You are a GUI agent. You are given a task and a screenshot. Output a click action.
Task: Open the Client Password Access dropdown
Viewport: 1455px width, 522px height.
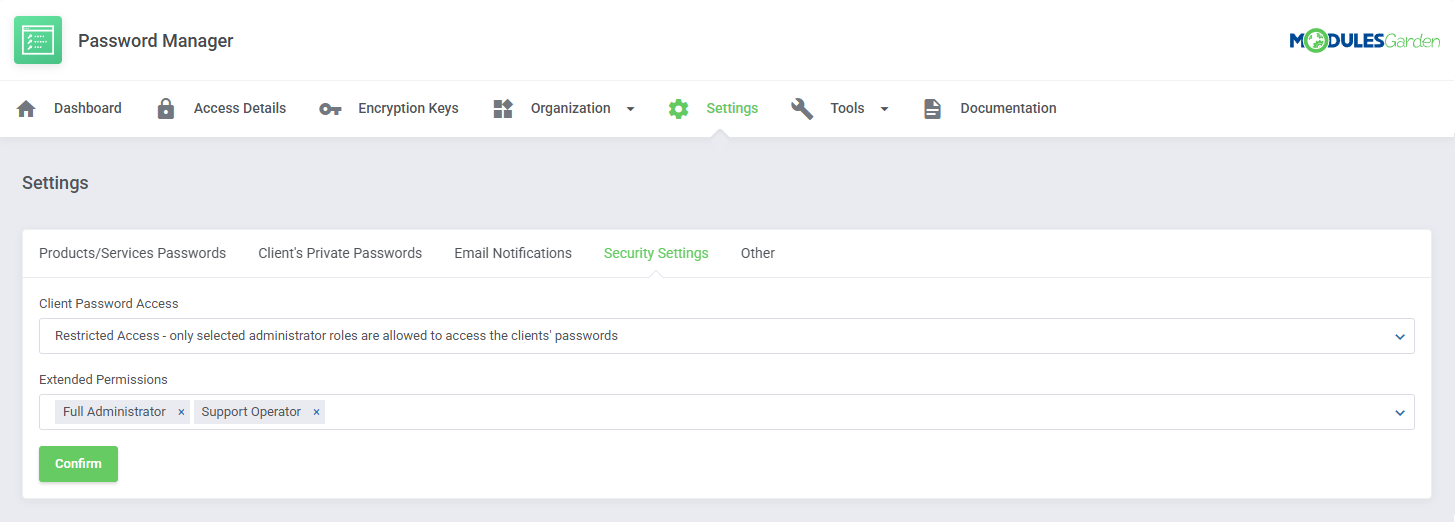(727, 336)
